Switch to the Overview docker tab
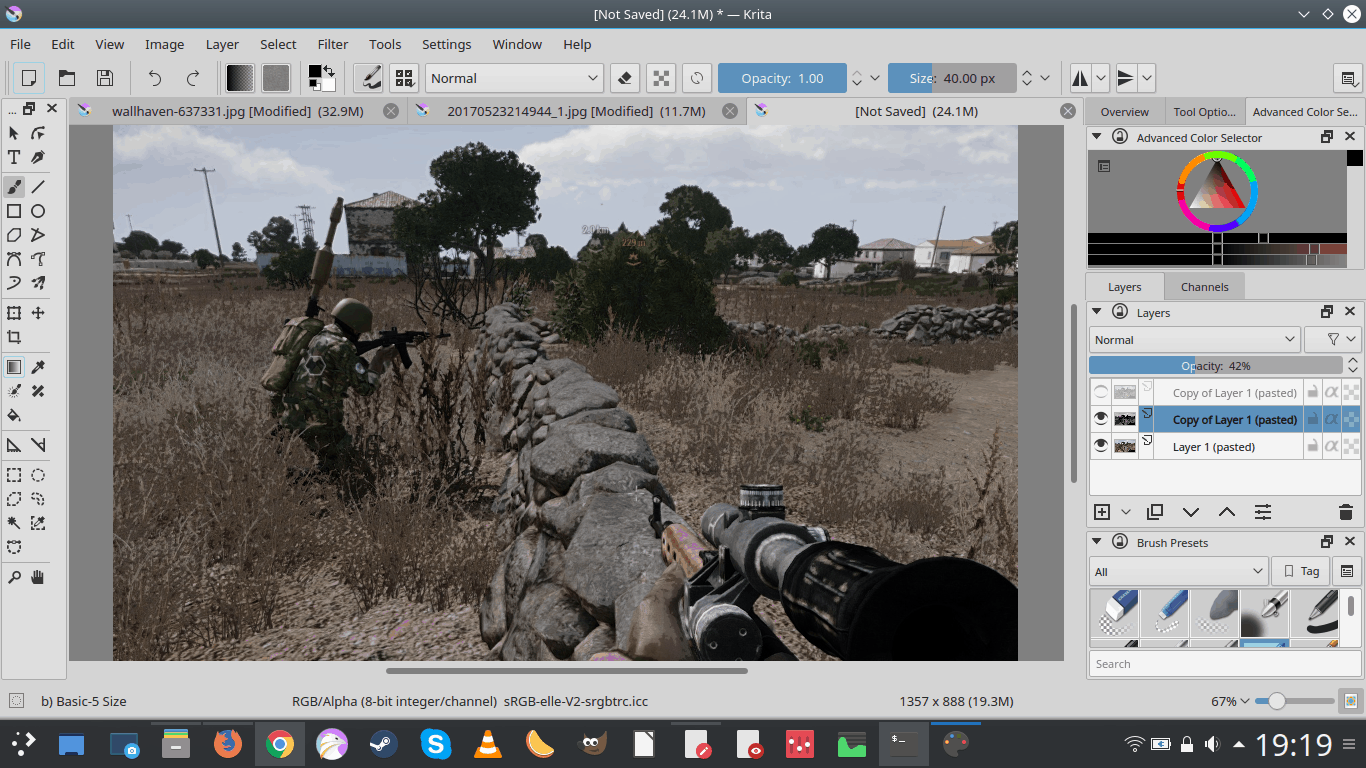This screenshot has height=768, width=1366. pyautogui.click(x=1125, y=112)
